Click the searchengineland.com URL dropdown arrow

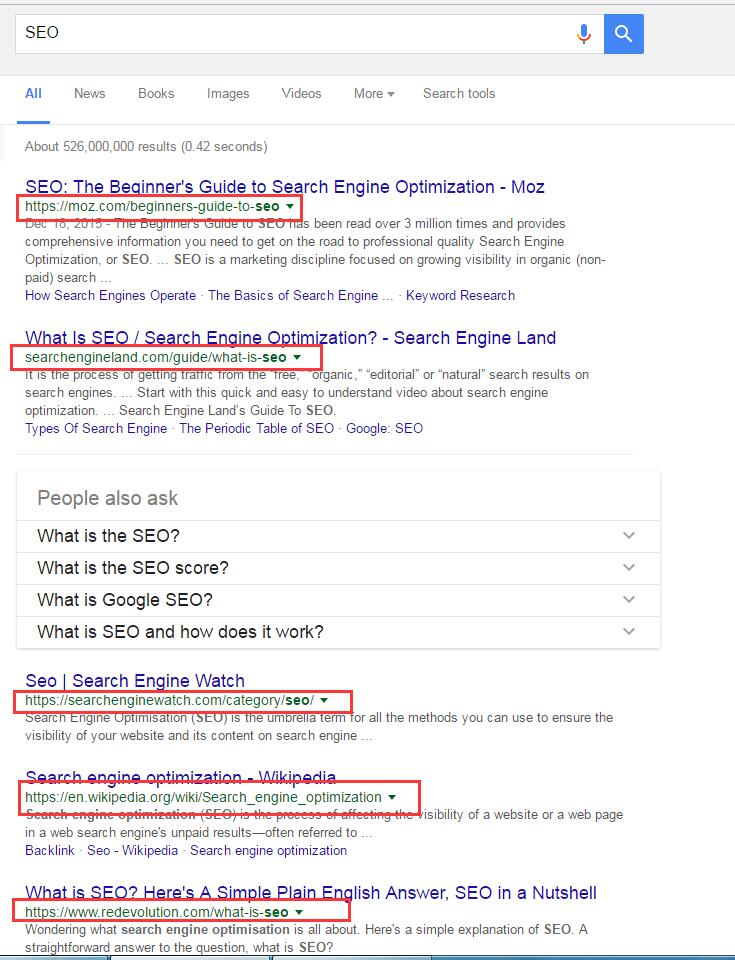pos(297,358)
